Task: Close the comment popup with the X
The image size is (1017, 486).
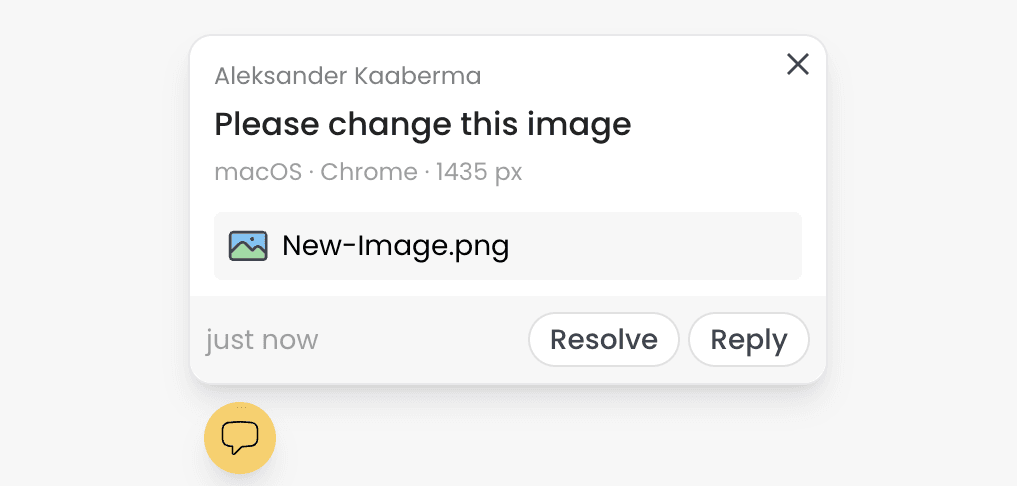Action: pyautogui.click(x=797, y=65)
